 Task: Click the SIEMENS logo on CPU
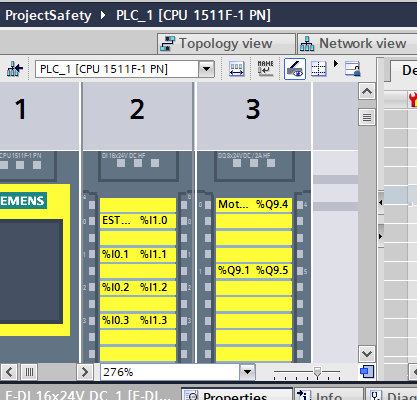point(23,201)
